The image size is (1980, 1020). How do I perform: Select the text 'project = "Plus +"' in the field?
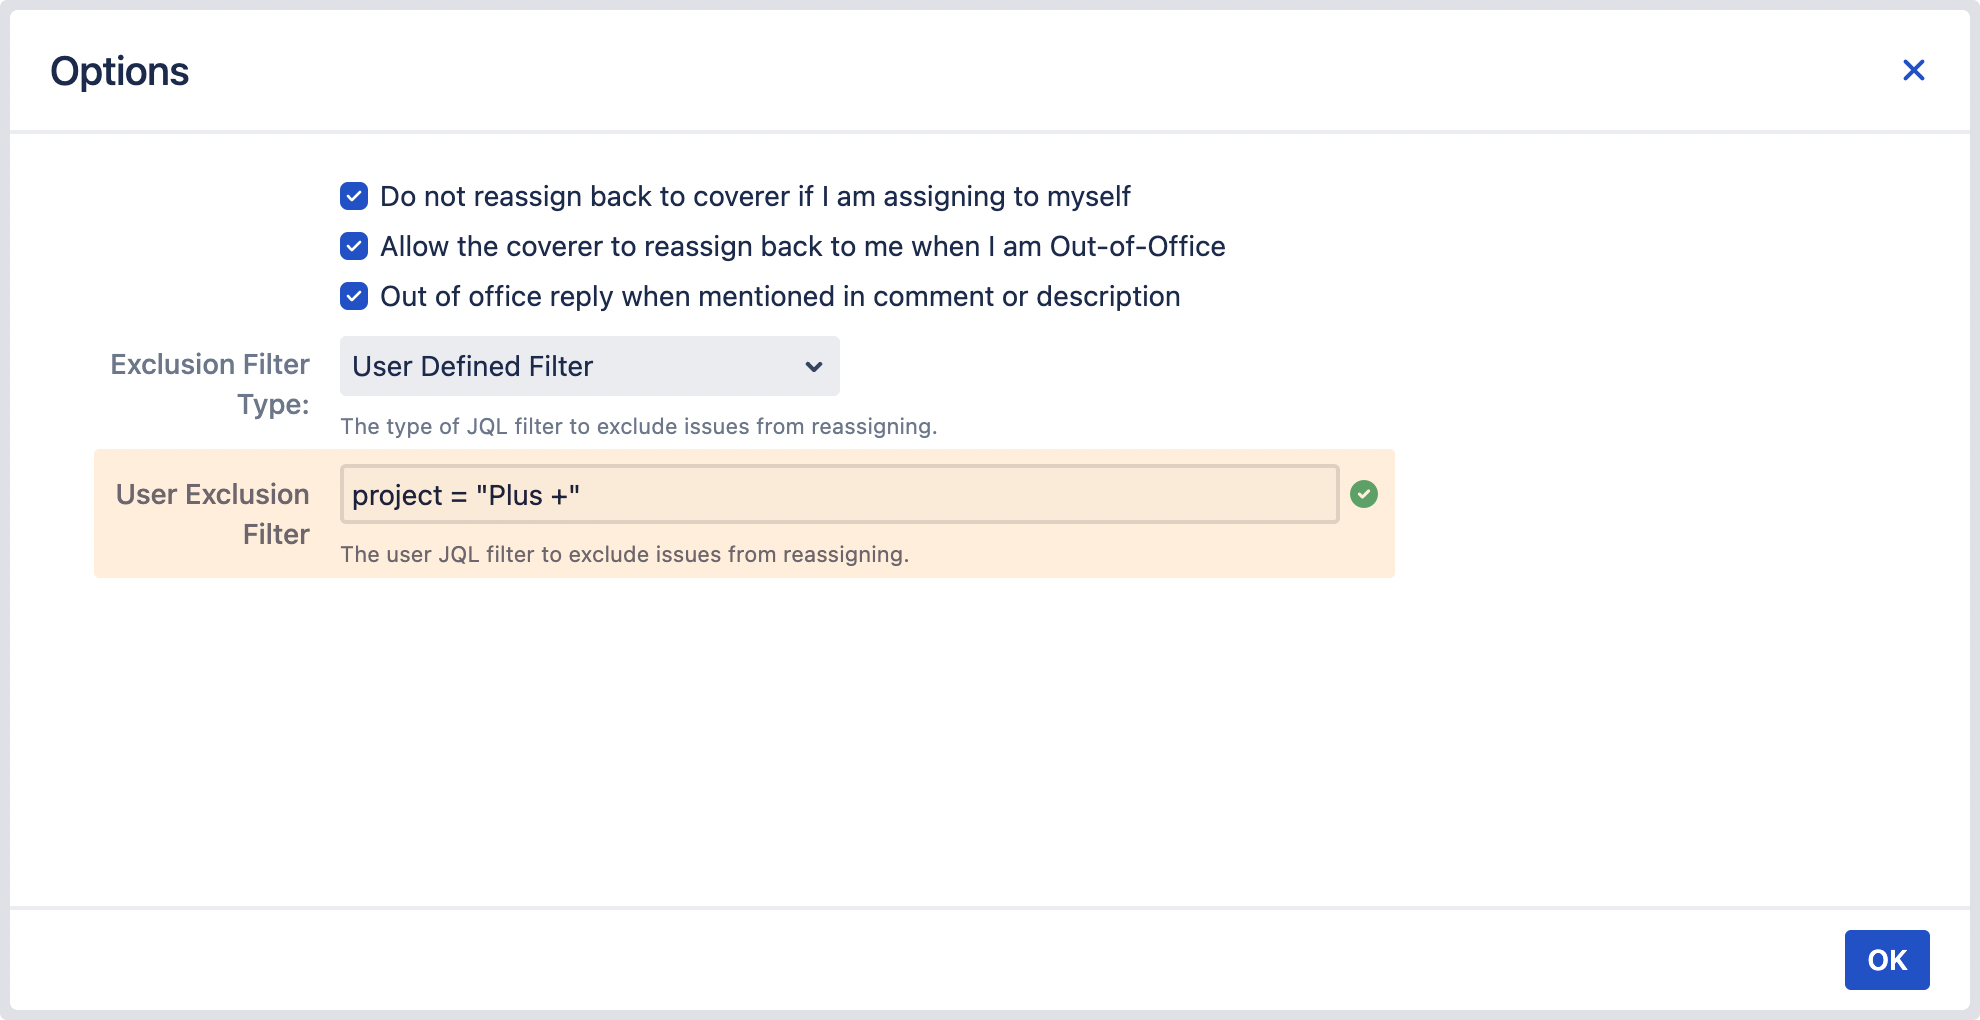(x=464, y=494)
